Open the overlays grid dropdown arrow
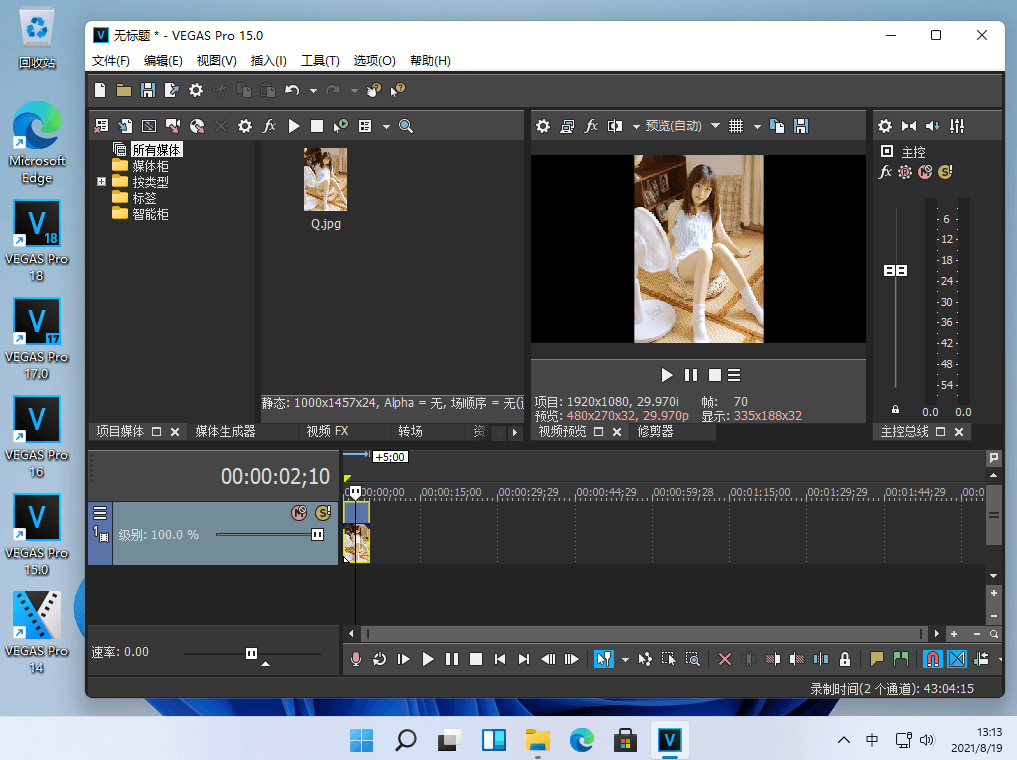The height and width of the screenshot is (760, 1017). (x=757, y=126)
